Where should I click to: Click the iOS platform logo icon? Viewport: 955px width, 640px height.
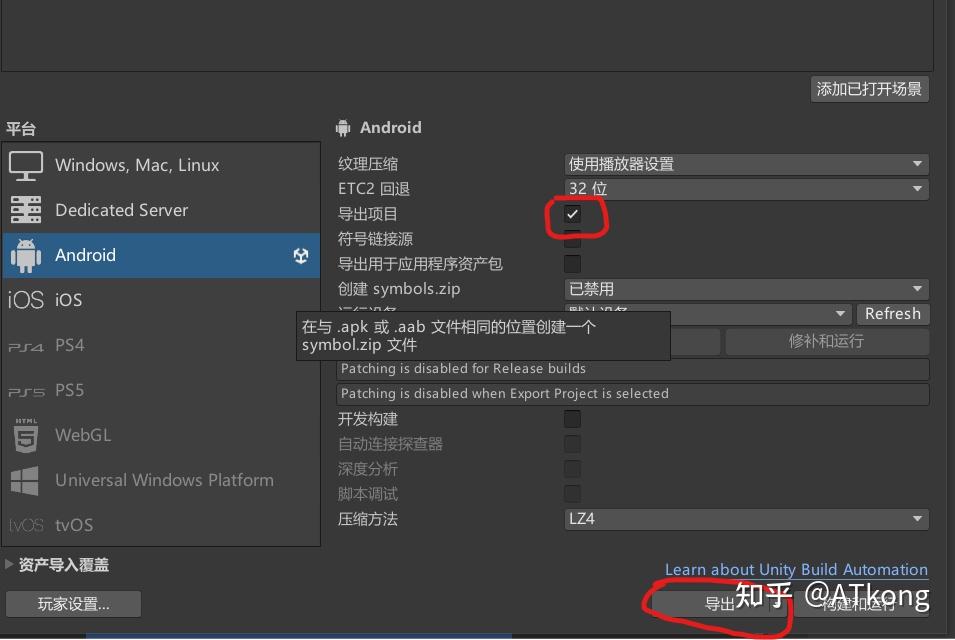tap(26, 300)
